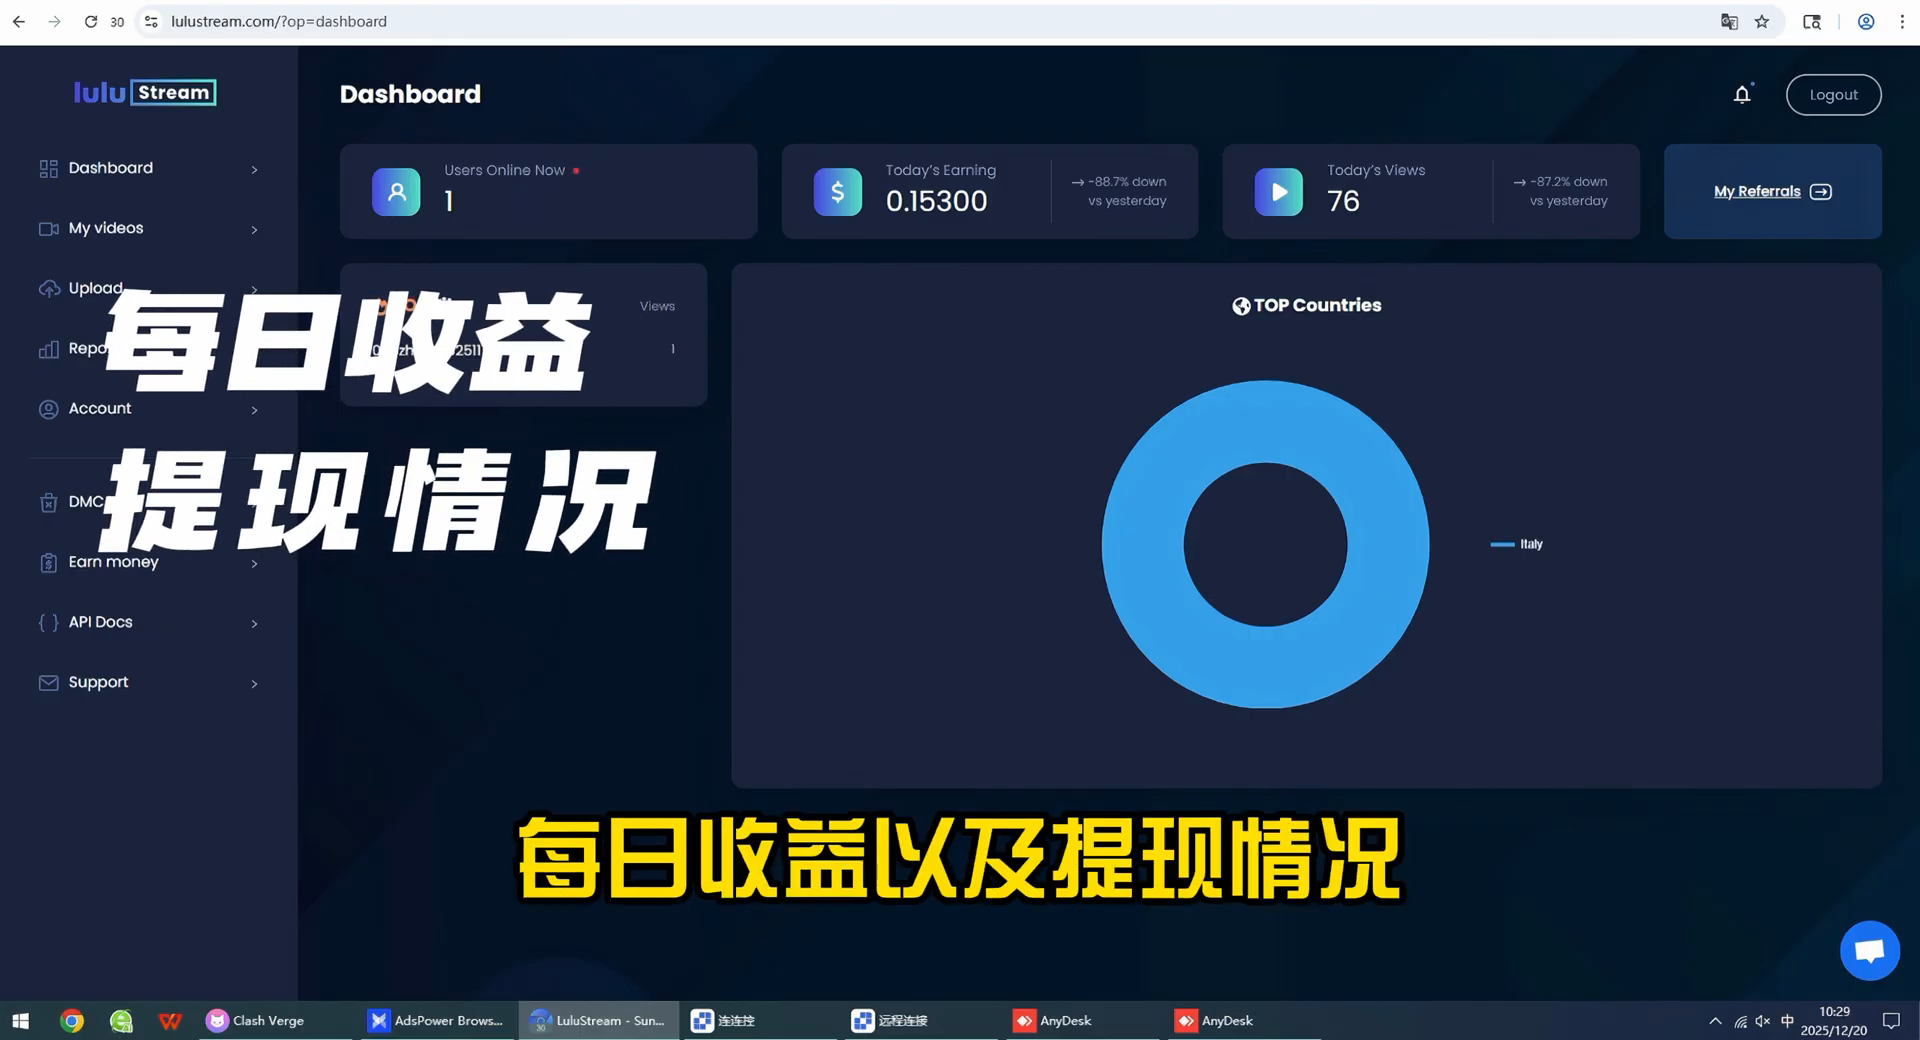Open the browser profile icon
This screenshot has height=1040, width=1920.
pos(1866,21)
